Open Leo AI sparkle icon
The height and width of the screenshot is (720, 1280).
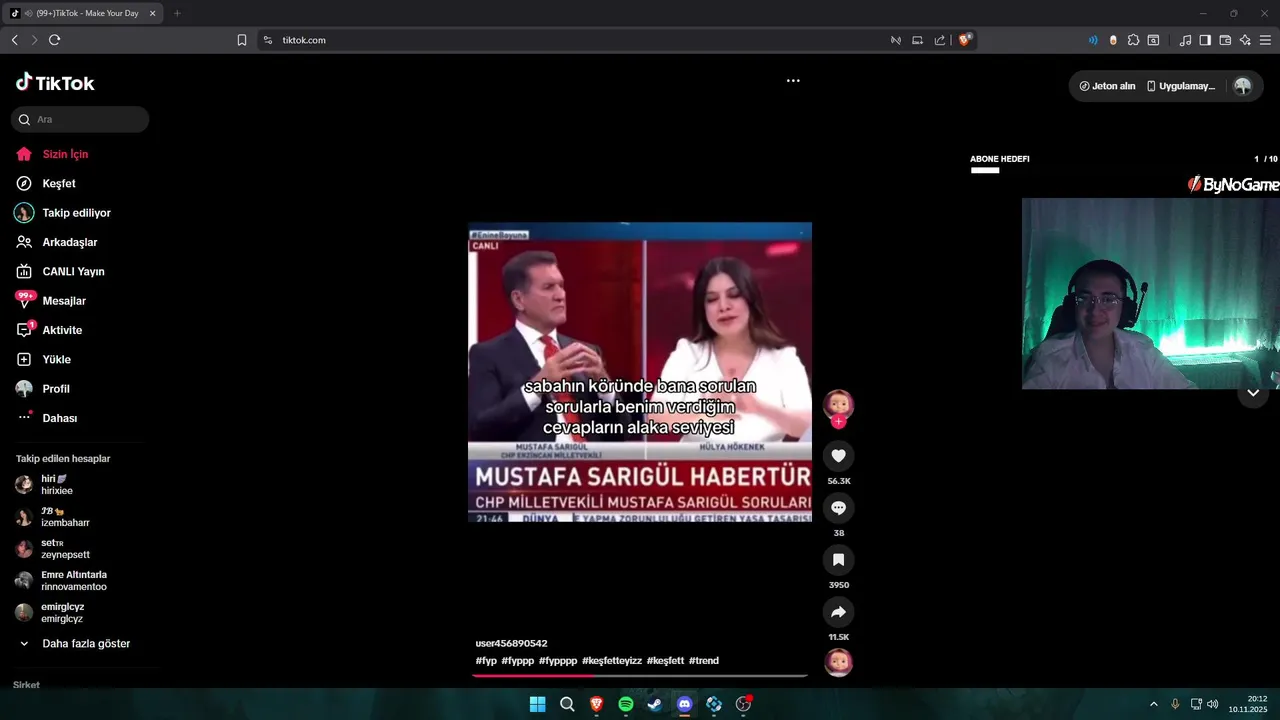1245,40
